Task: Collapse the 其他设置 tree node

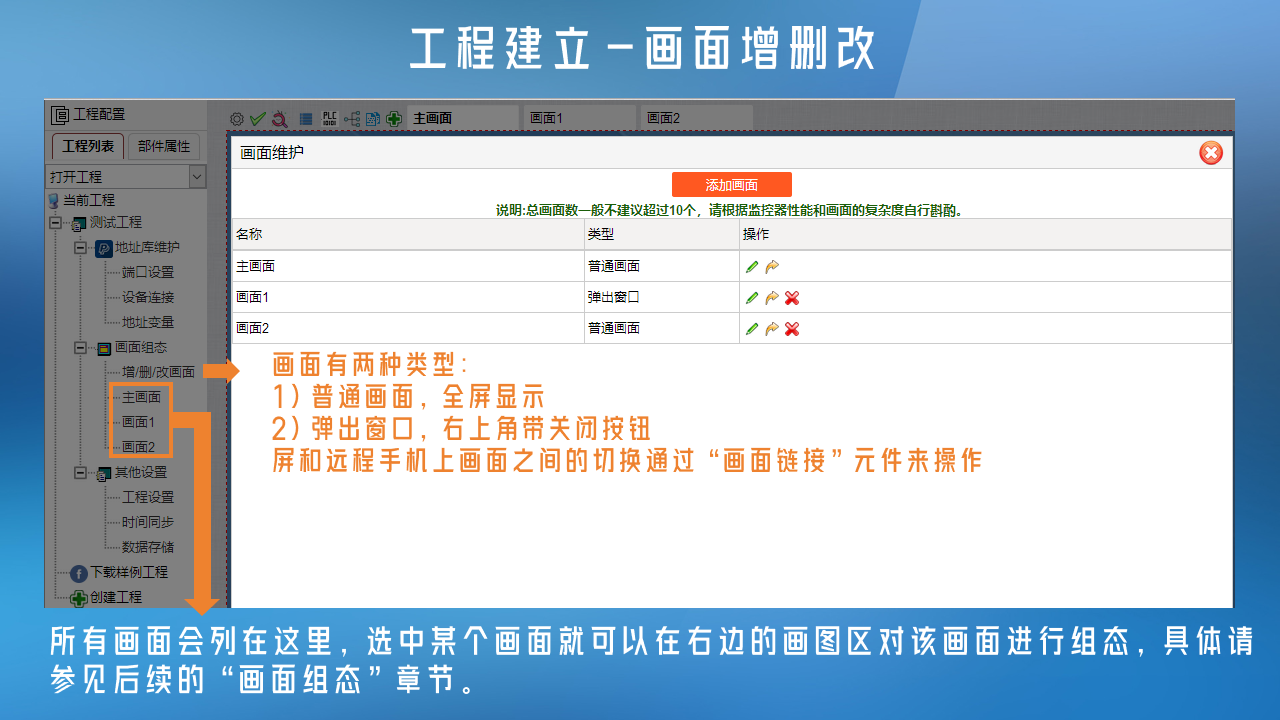Action: click(x=81, y=473)
